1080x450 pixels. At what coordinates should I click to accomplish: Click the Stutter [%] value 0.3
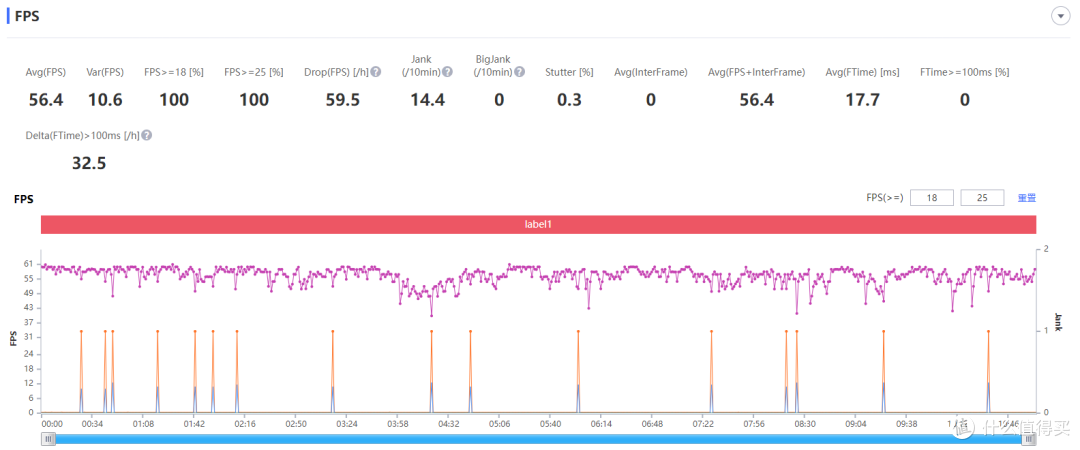(x=569, y=99)
